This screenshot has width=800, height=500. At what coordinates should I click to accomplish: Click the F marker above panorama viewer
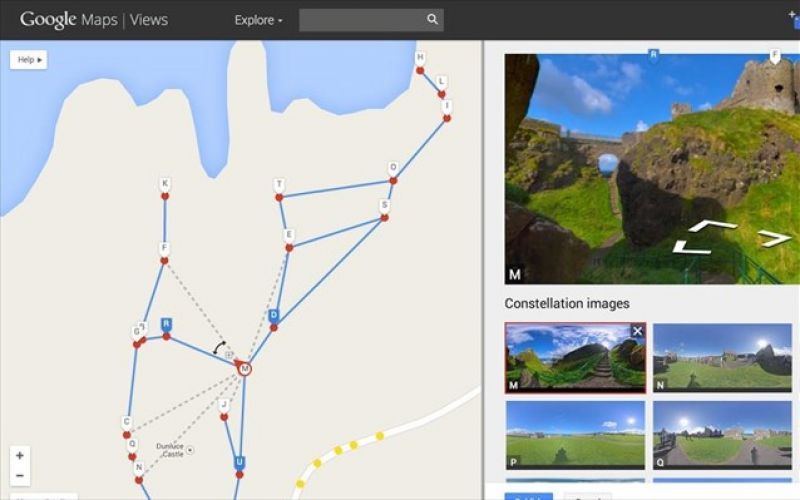[775, 56]
